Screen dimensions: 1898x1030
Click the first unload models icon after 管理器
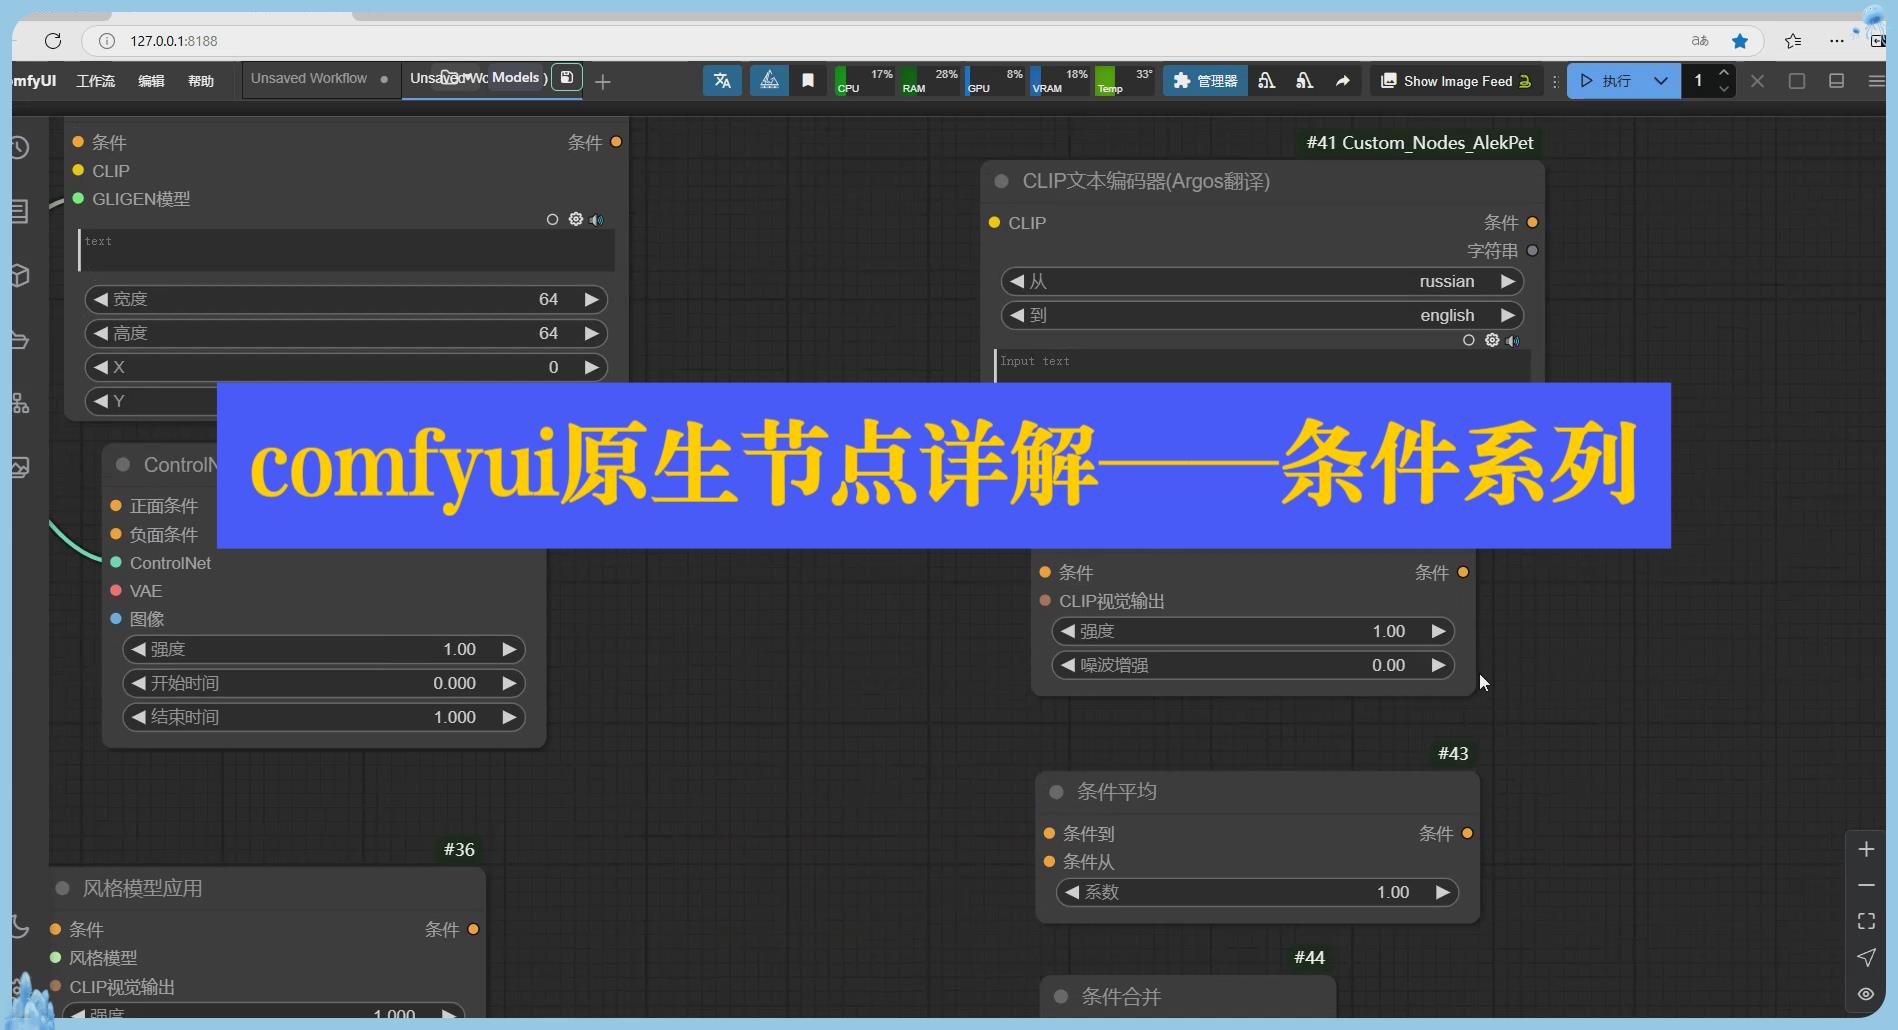click(x=1267, y=81)
